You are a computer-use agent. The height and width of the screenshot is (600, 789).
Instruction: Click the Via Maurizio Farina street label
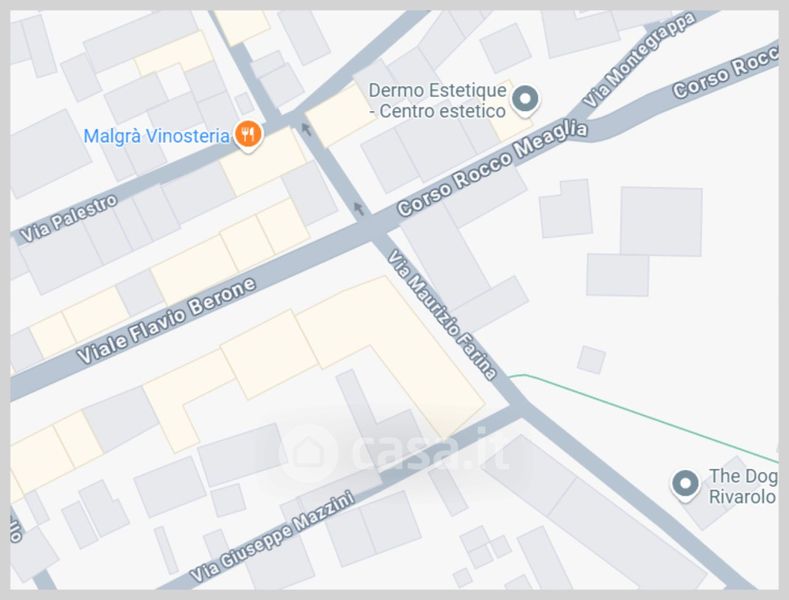pos(441,315)
